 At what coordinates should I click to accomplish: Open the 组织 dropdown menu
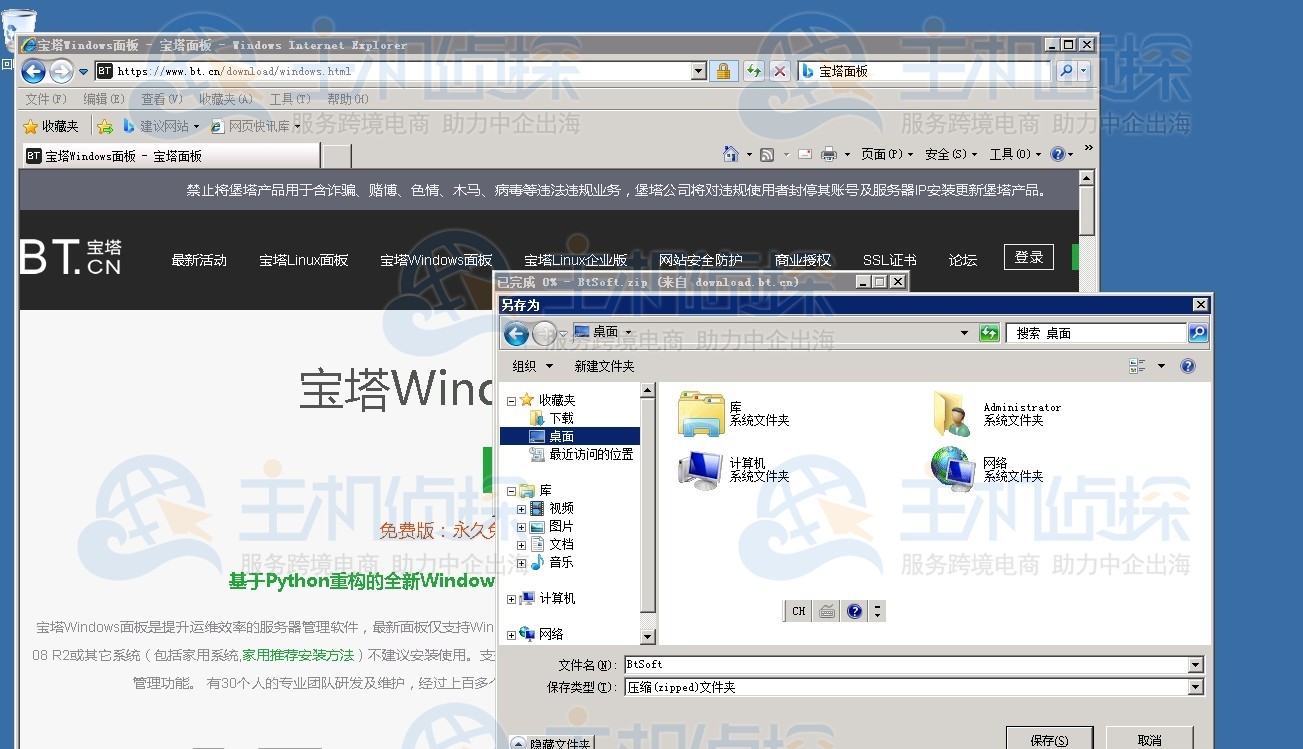(532, 366)
